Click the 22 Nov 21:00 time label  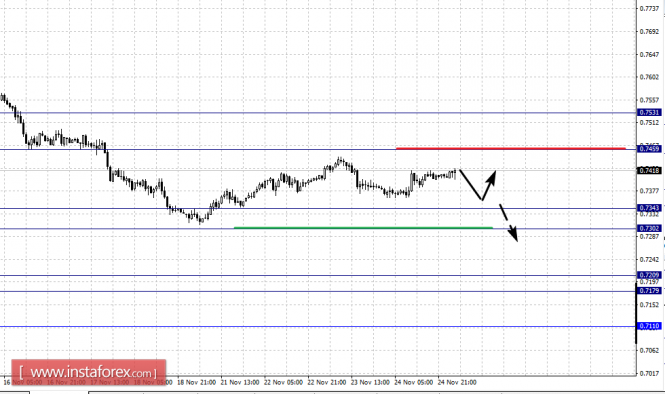[327, 382]
